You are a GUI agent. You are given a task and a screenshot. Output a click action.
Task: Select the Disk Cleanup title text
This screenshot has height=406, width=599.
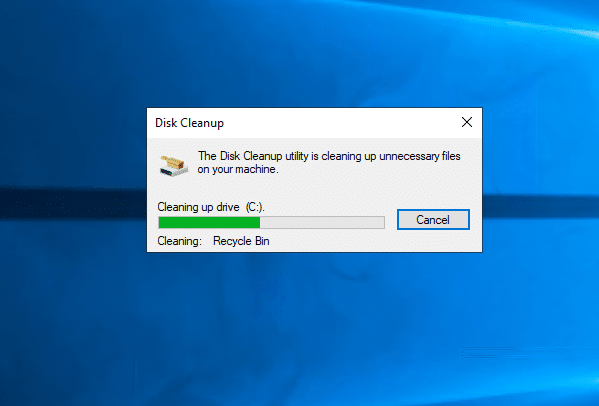pos(189,123)
